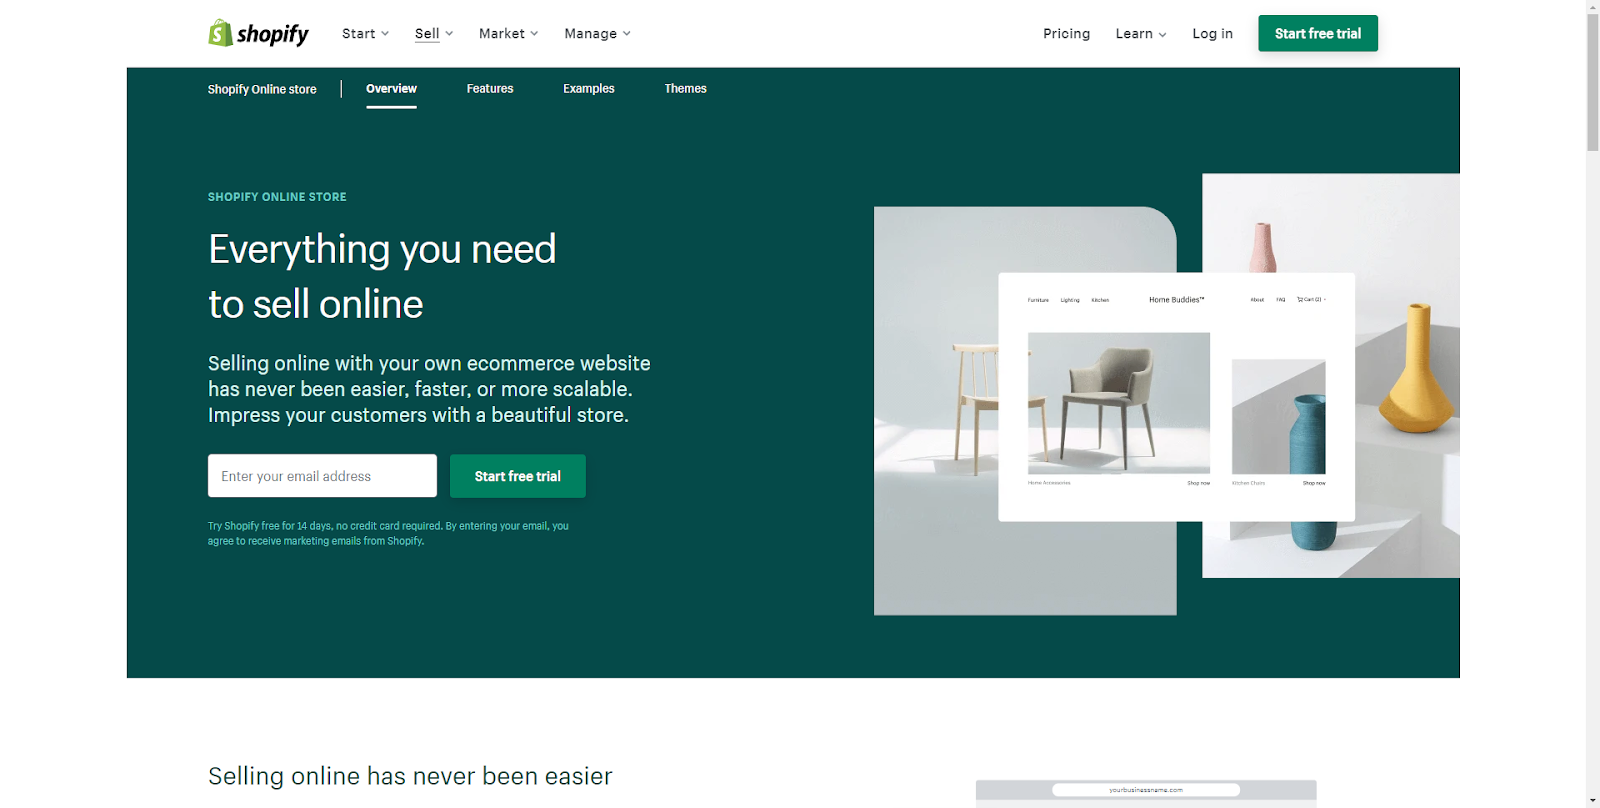Open the Learn dropdown menu
Viewport: 1600px width, 808px height.
click(1141, 33)
